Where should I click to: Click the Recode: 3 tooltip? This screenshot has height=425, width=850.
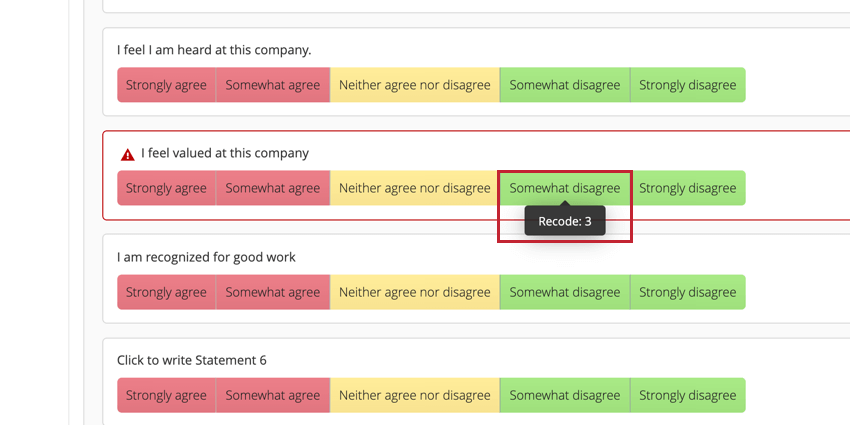565,221
